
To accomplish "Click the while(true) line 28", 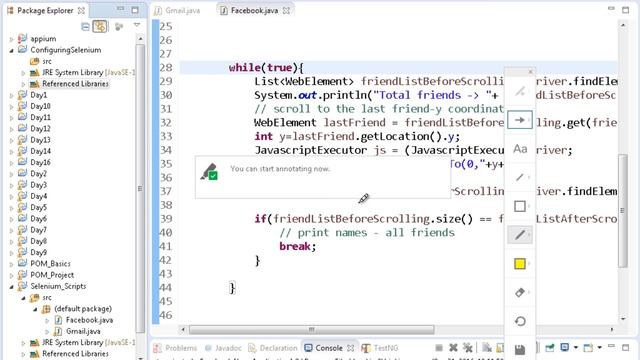I will tap(266, 68).
